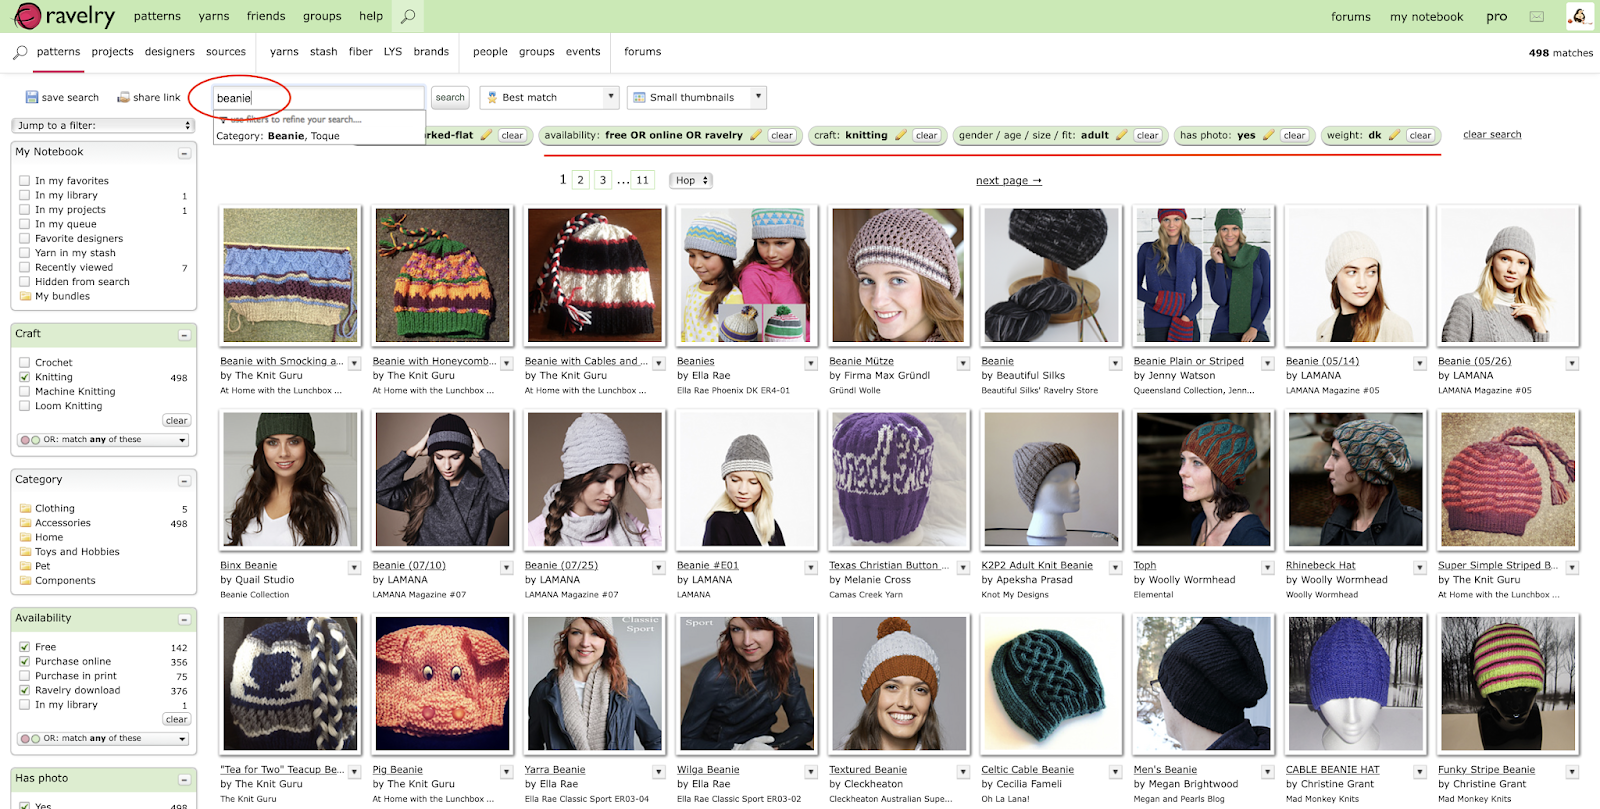Open the Home category folder icon
The height and width of the screenshot is (809, 1600).
[25, 537]
